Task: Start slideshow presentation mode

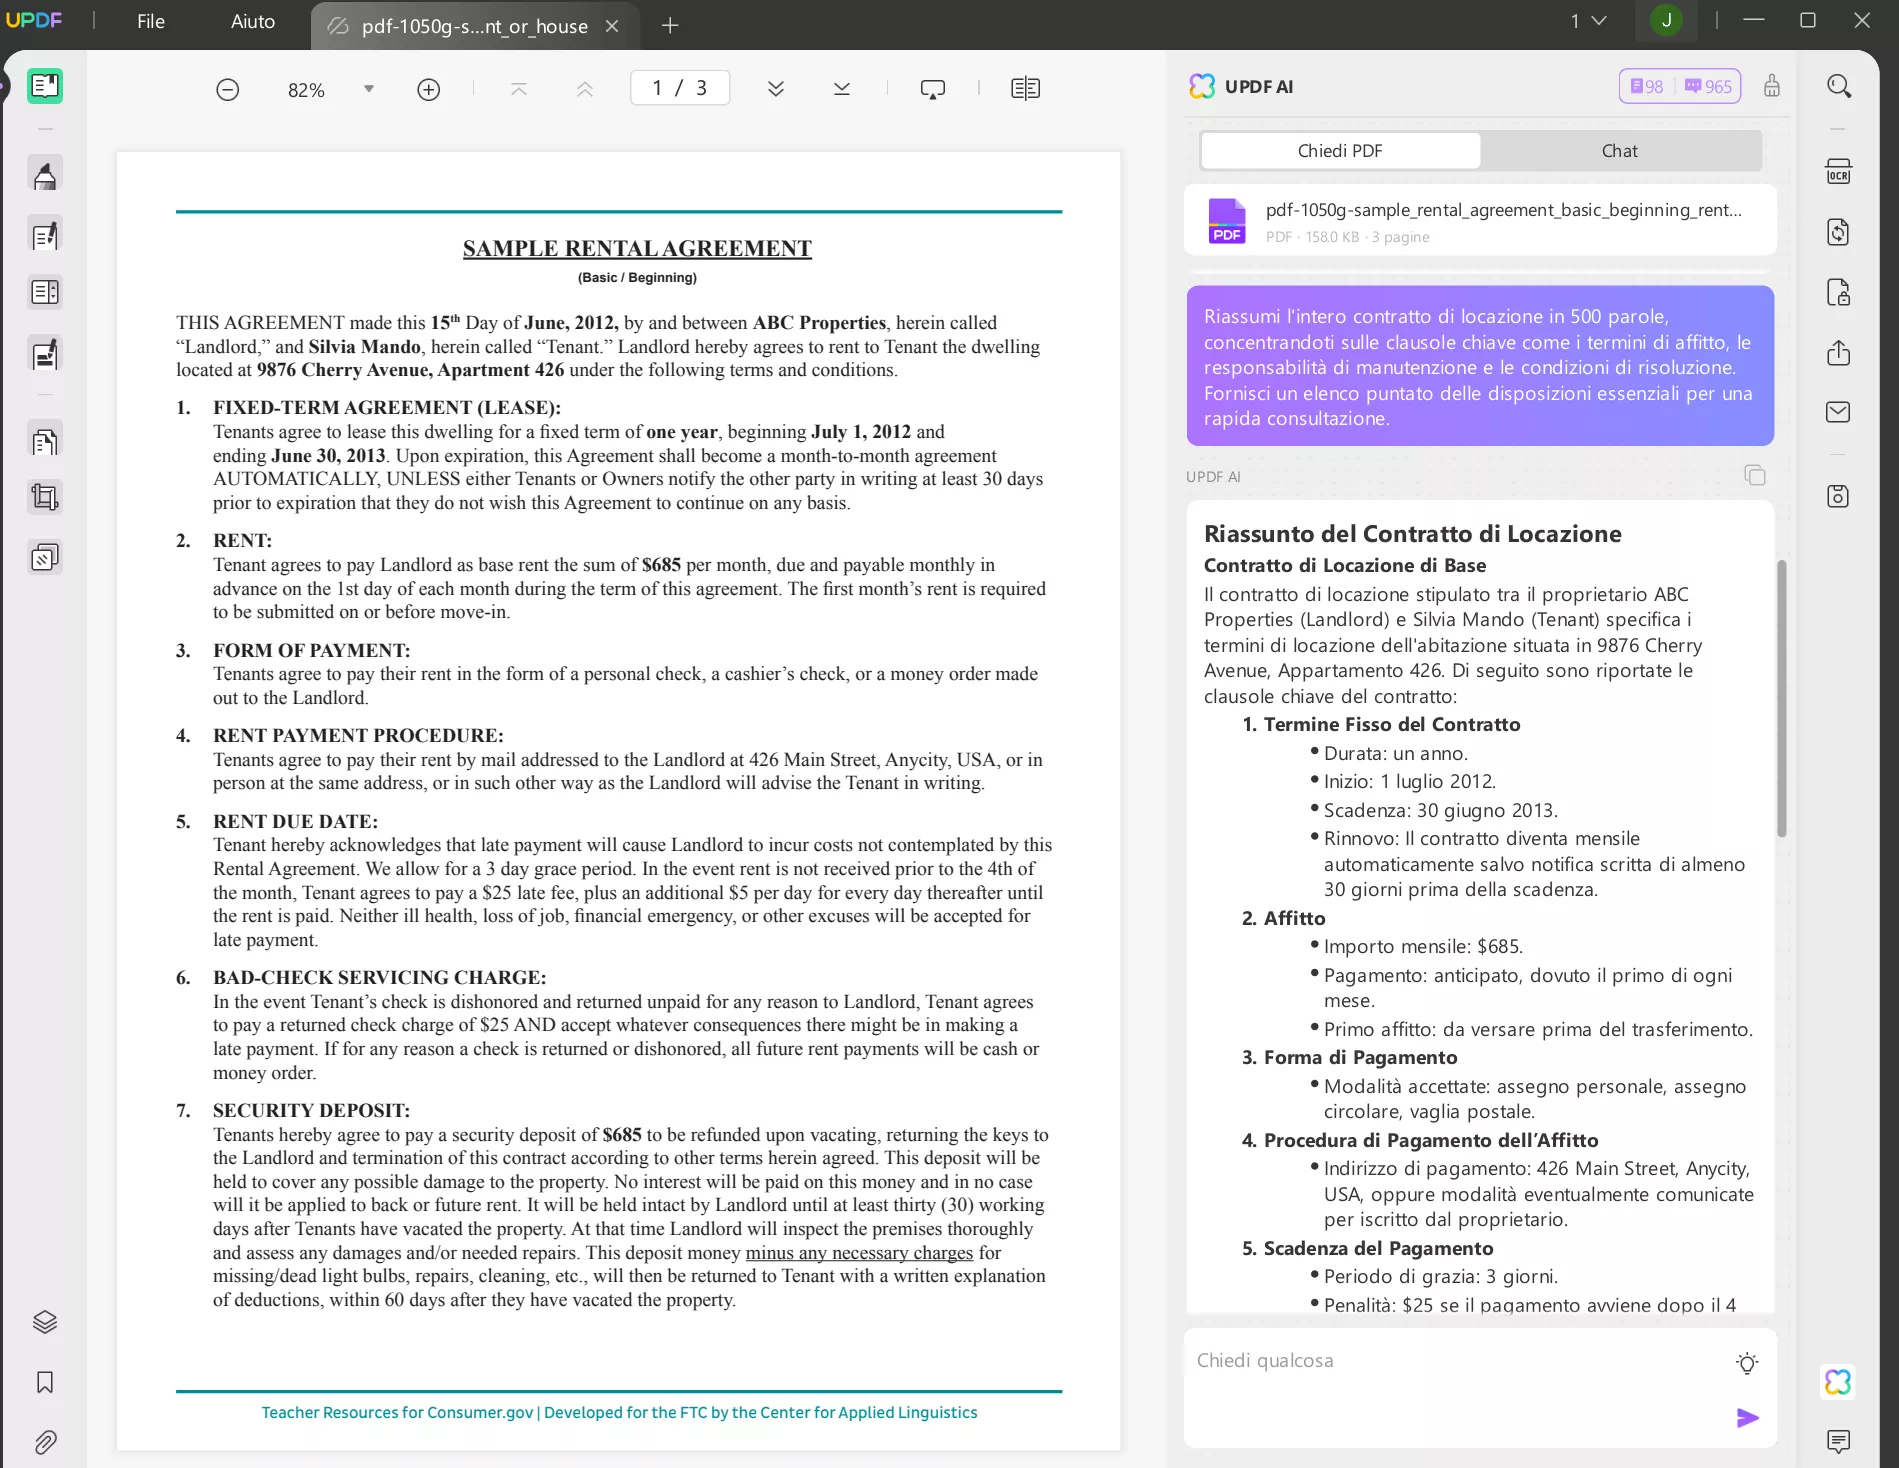Action: (x=933, y=90)
